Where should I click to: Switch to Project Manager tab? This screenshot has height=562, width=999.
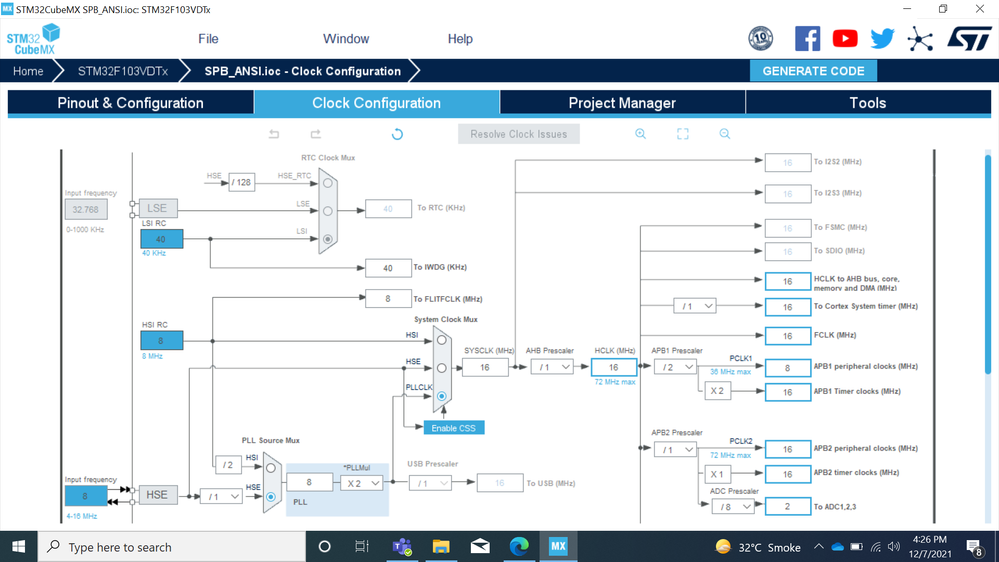(x=622, y=103)
